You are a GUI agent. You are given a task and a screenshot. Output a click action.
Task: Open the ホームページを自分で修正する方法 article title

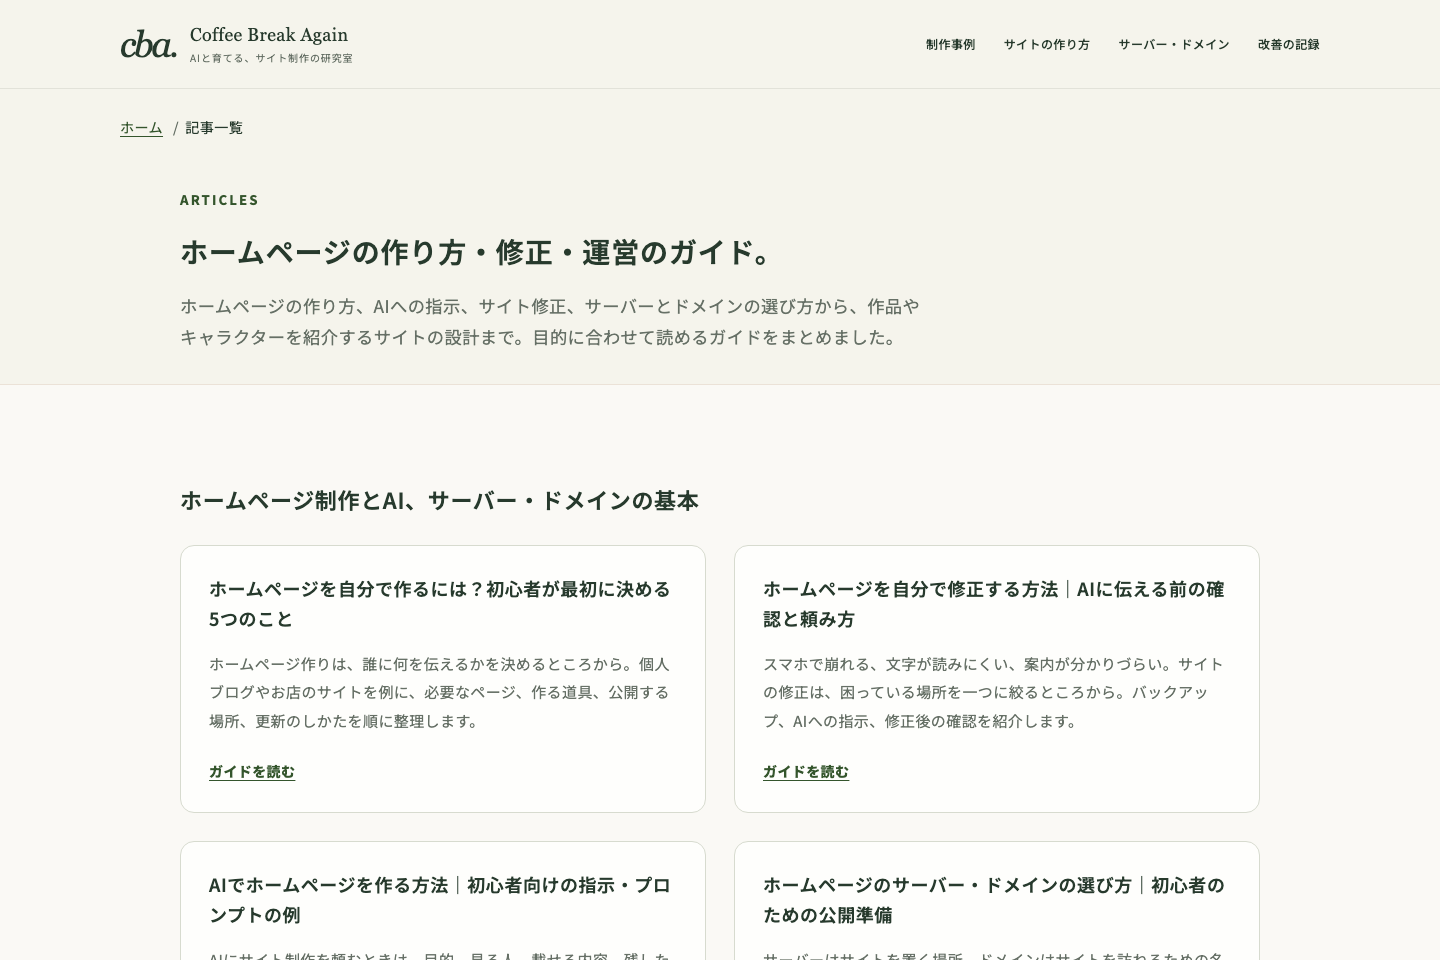994,604
